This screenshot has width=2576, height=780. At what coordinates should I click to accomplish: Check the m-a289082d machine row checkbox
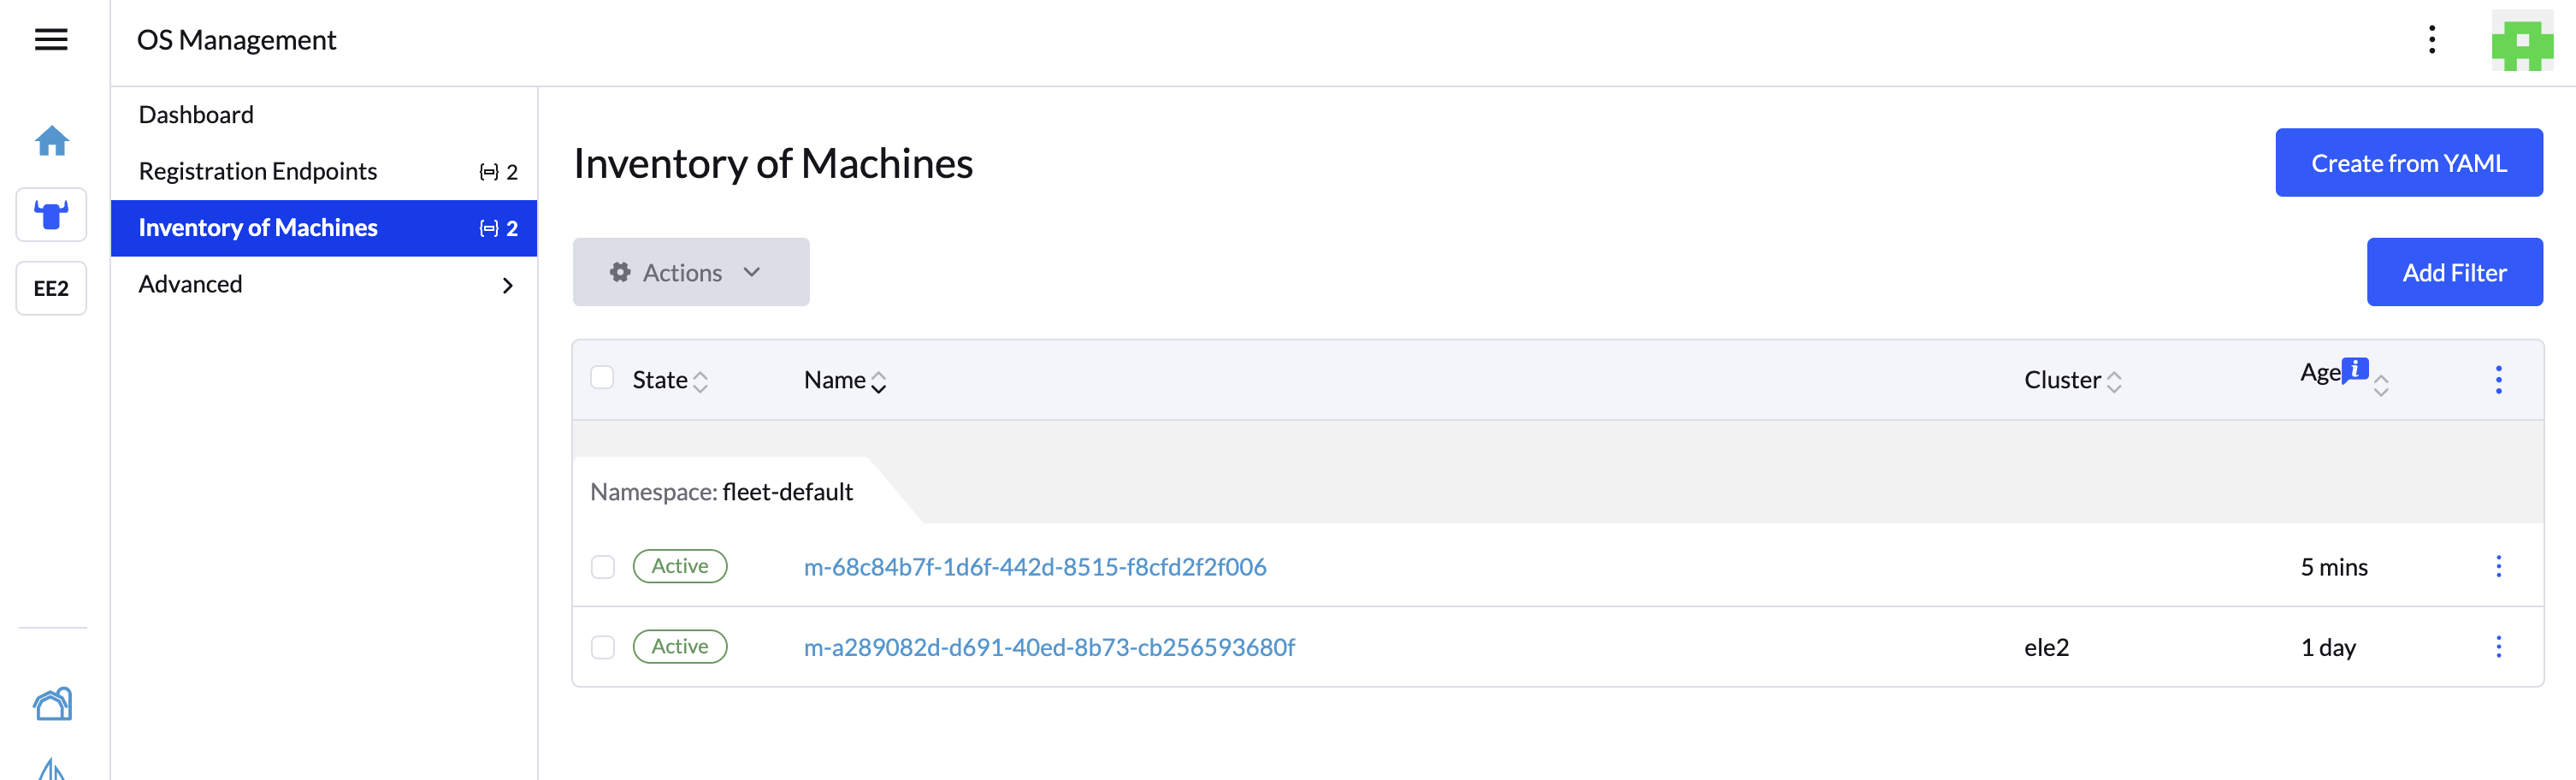(603, 647)
